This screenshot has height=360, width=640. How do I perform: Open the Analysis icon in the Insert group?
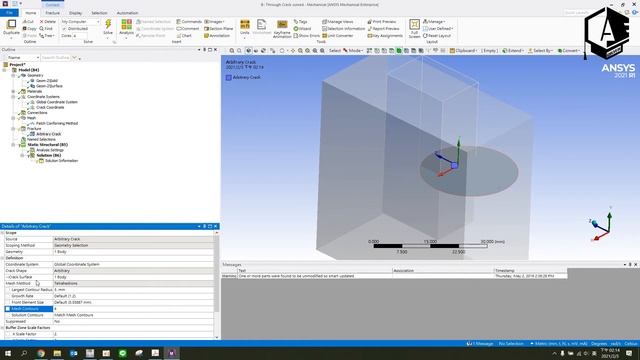tap(127, 24)
